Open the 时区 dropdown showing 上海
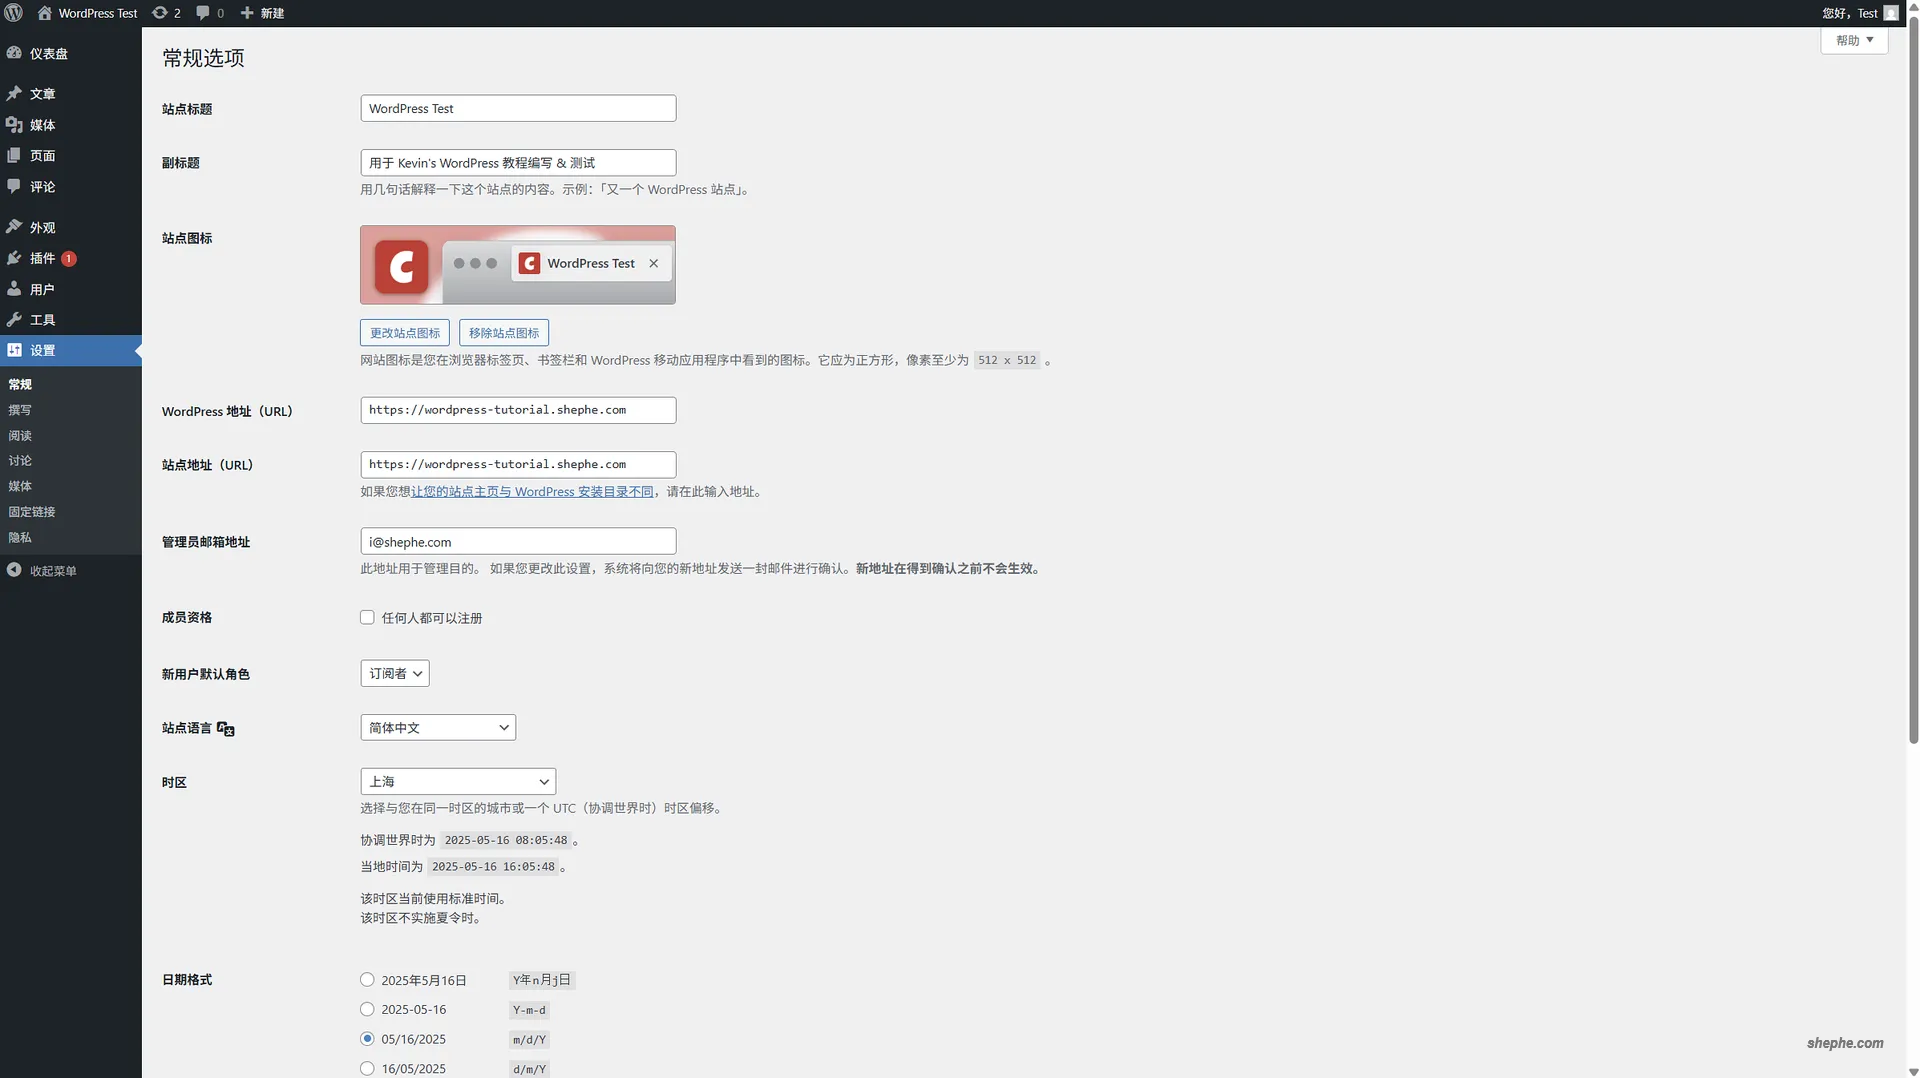 pyautogui.click(x=457, y=782)
